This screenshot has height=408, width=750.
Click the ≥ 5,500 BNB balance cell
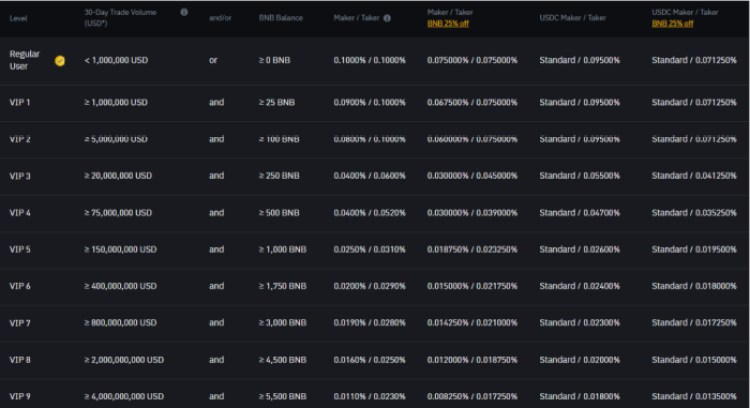point(283,397)
